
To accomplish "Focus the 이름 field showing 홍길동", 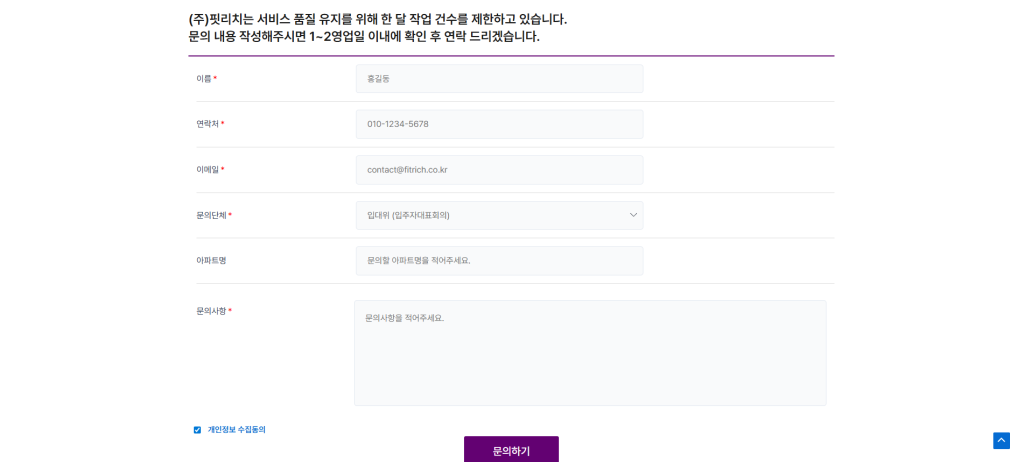I will pos(499,79).
